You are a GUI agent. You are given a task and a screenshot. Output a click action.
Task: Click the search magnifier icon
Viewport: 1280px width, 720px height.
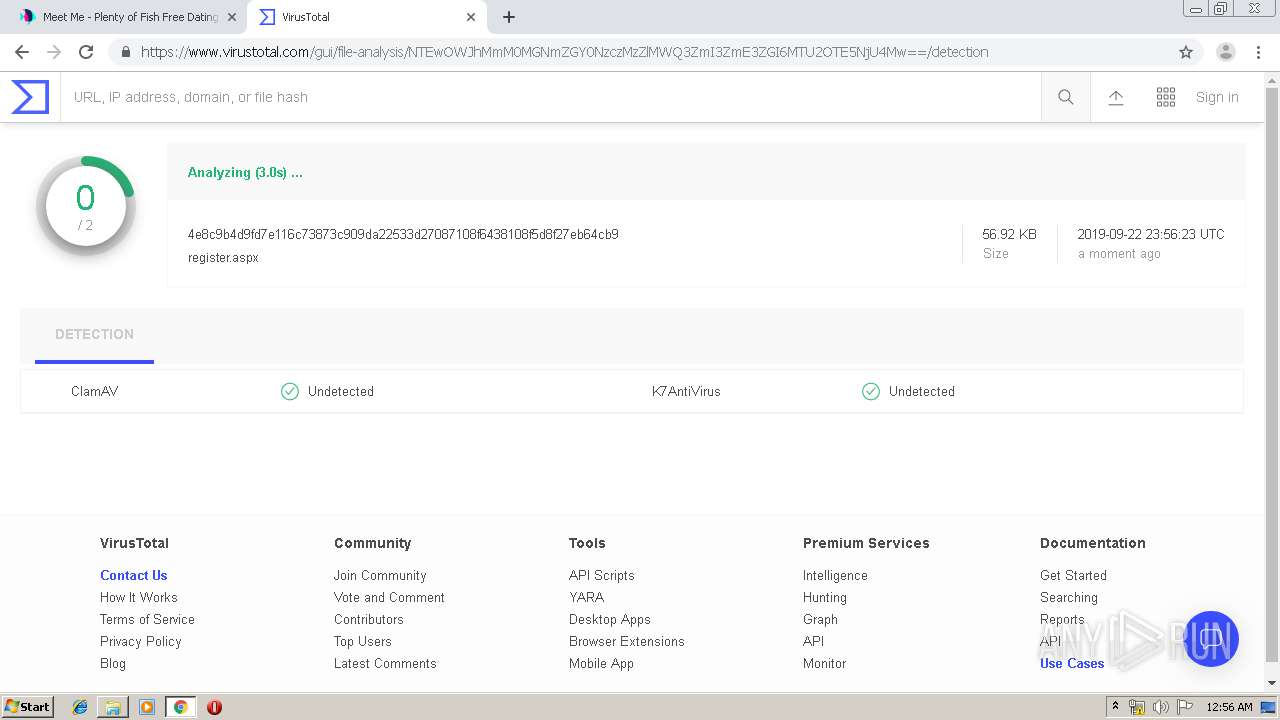(1065, 97)
